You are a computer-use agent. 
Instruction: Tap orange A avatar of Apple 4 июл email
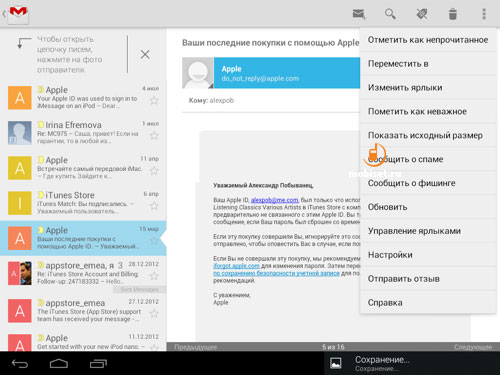[20, 98]
